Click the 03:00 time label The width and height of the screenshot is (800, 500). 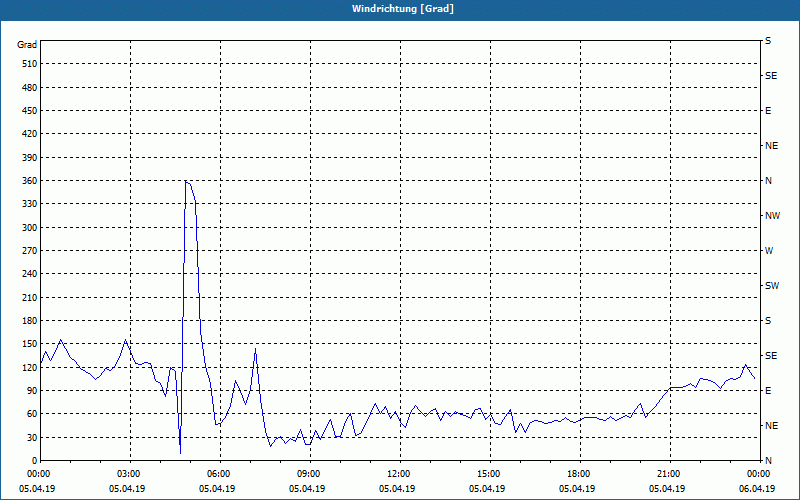click(x=128, y=474)
